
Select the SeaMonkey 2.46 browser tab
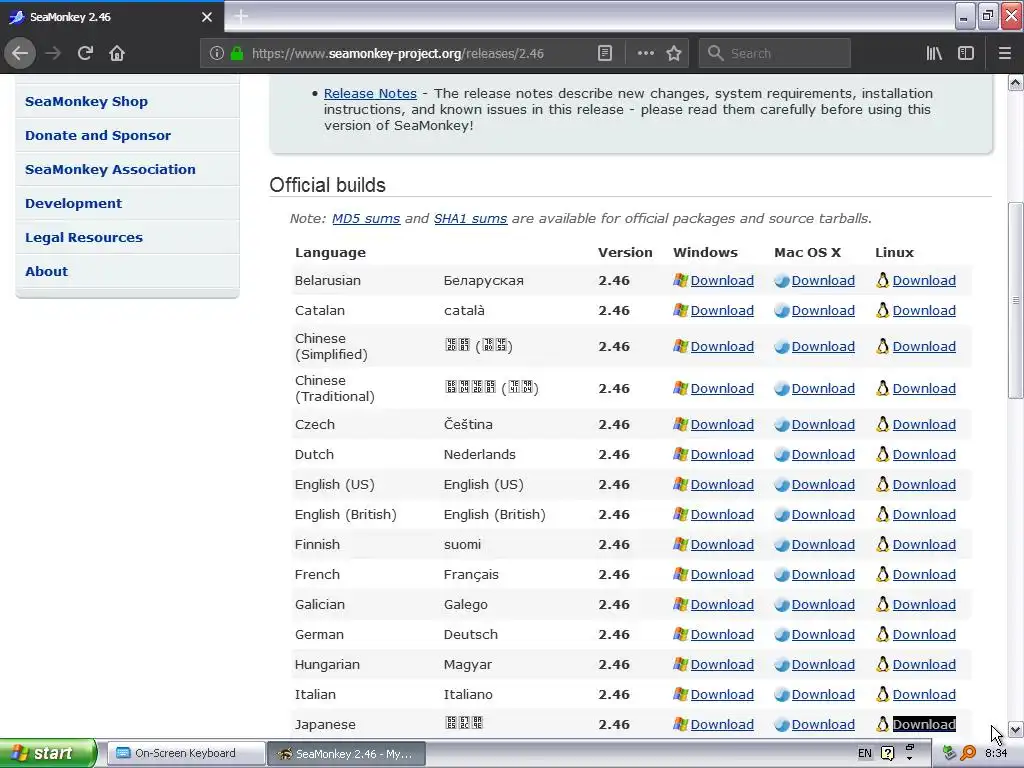tap(112, 17)
